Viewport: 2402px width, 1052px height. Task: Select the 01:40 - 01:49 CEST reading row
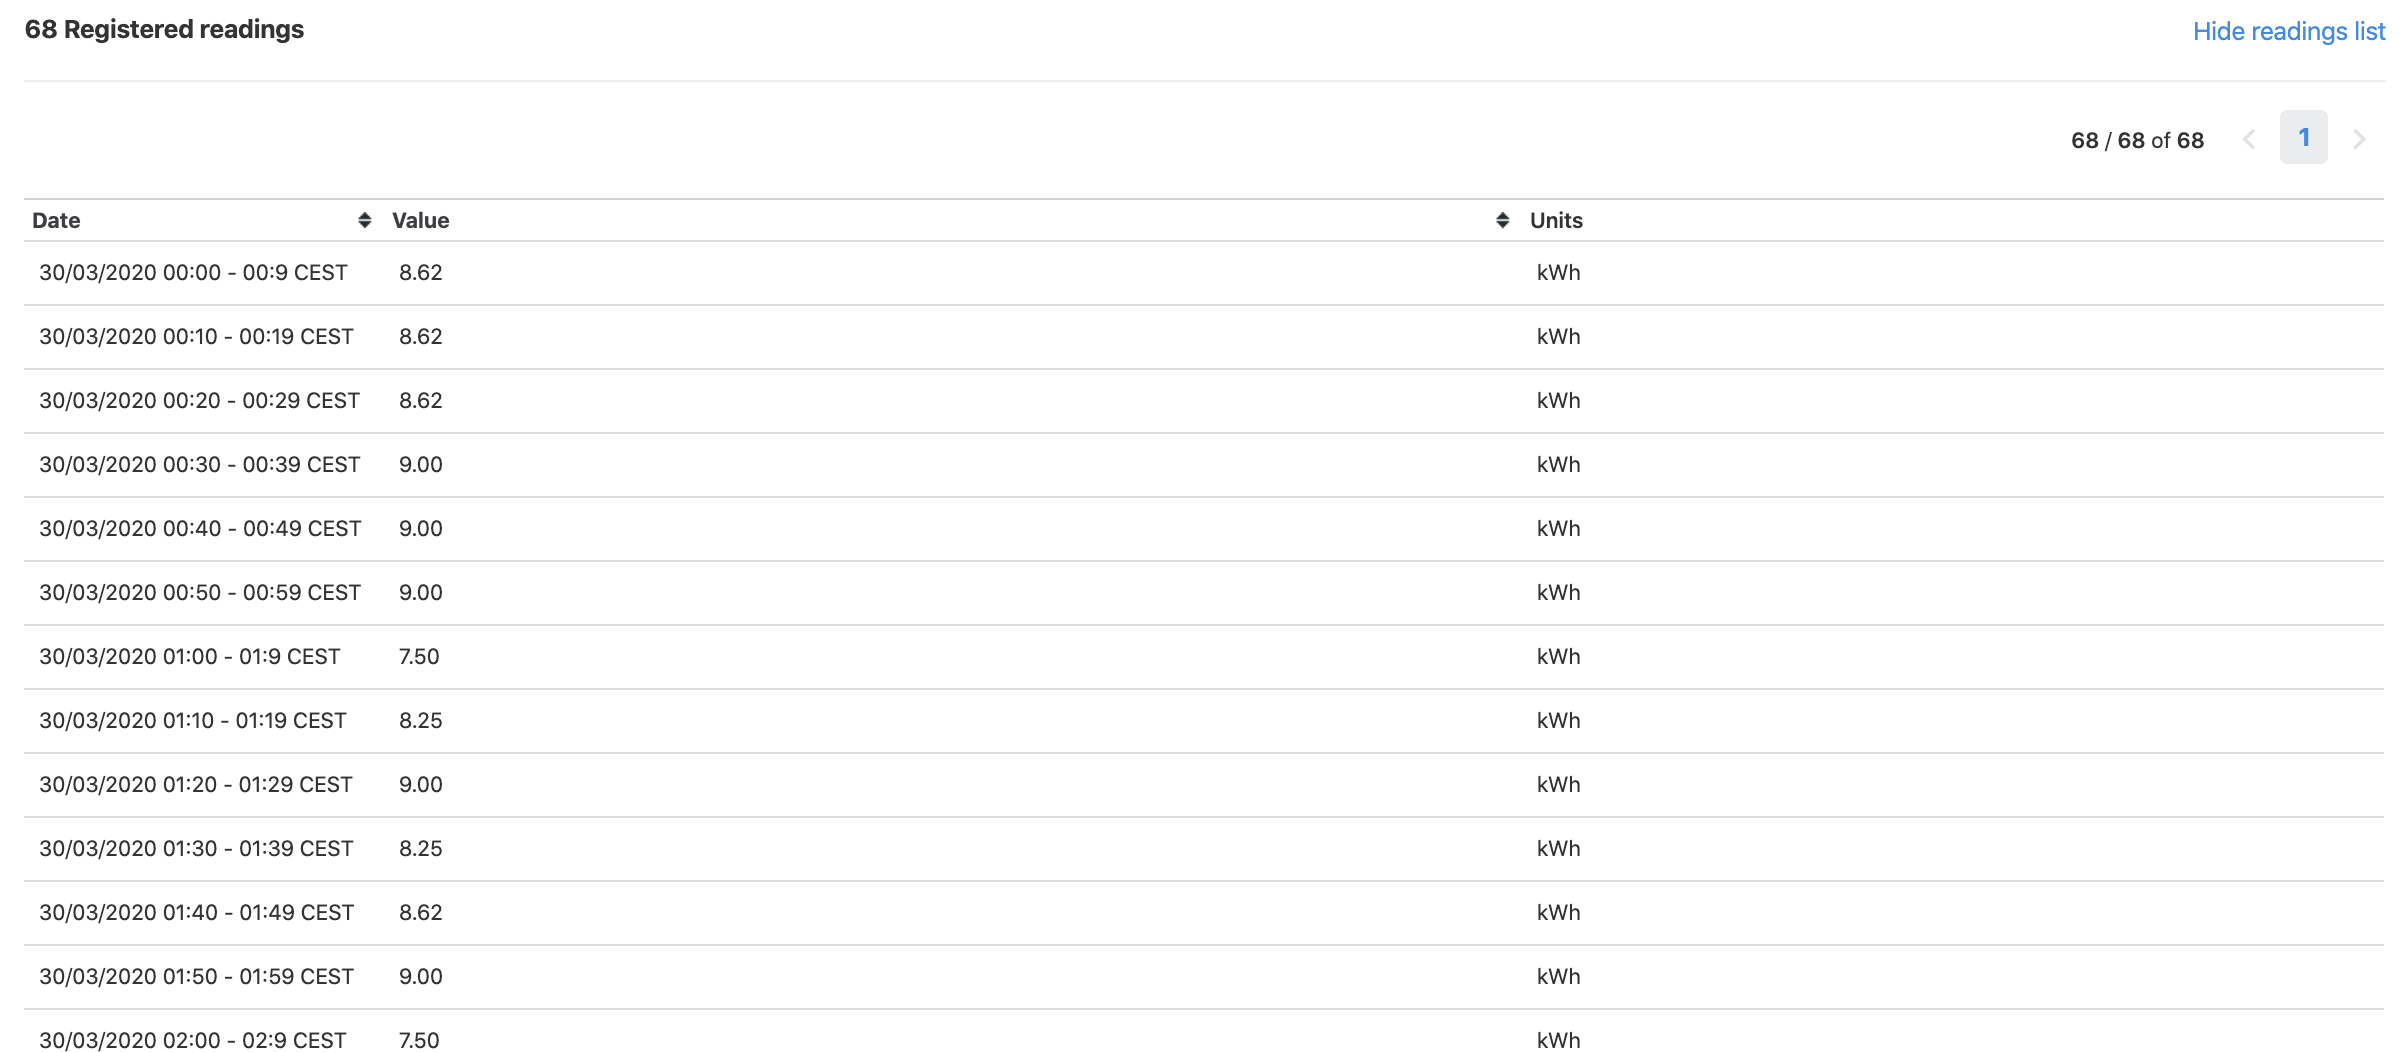(x=196, y=913)
